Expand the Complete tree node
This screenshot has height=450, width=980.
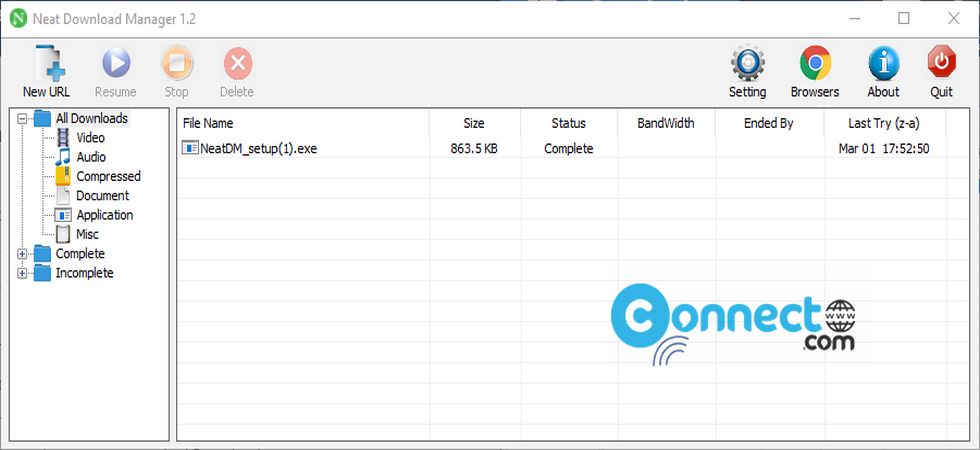(x=22, y=254)
